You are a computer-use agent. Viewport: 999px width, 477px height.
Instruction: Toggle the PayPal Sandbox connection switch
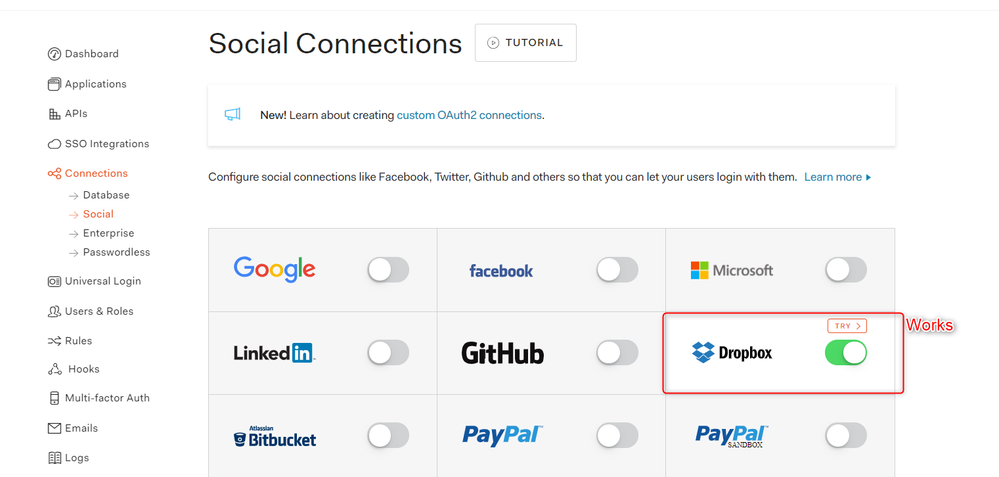point(846,435)
